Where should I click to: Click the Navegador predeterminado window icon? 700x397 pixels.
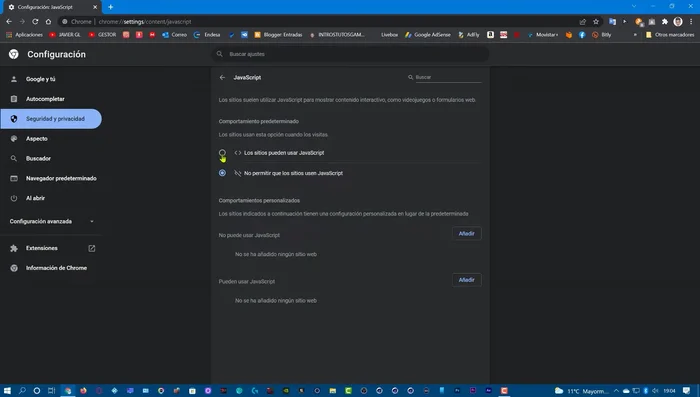click(x=14, y=178)
